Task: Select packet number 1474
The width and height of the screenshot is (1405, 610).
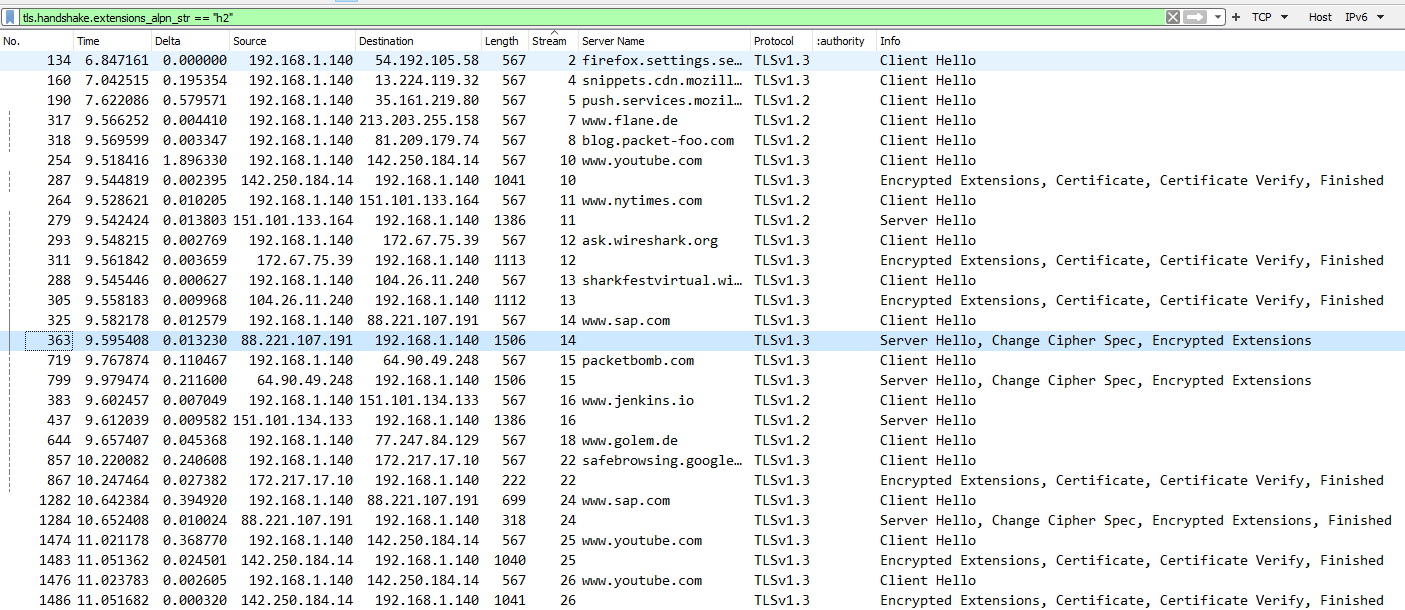Action: pyautogui.click(x=702, y=540)
